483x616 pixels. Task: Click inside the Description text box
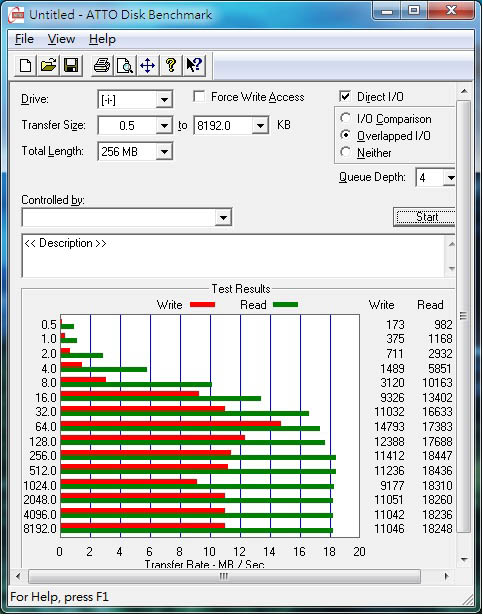click(235, 256)
